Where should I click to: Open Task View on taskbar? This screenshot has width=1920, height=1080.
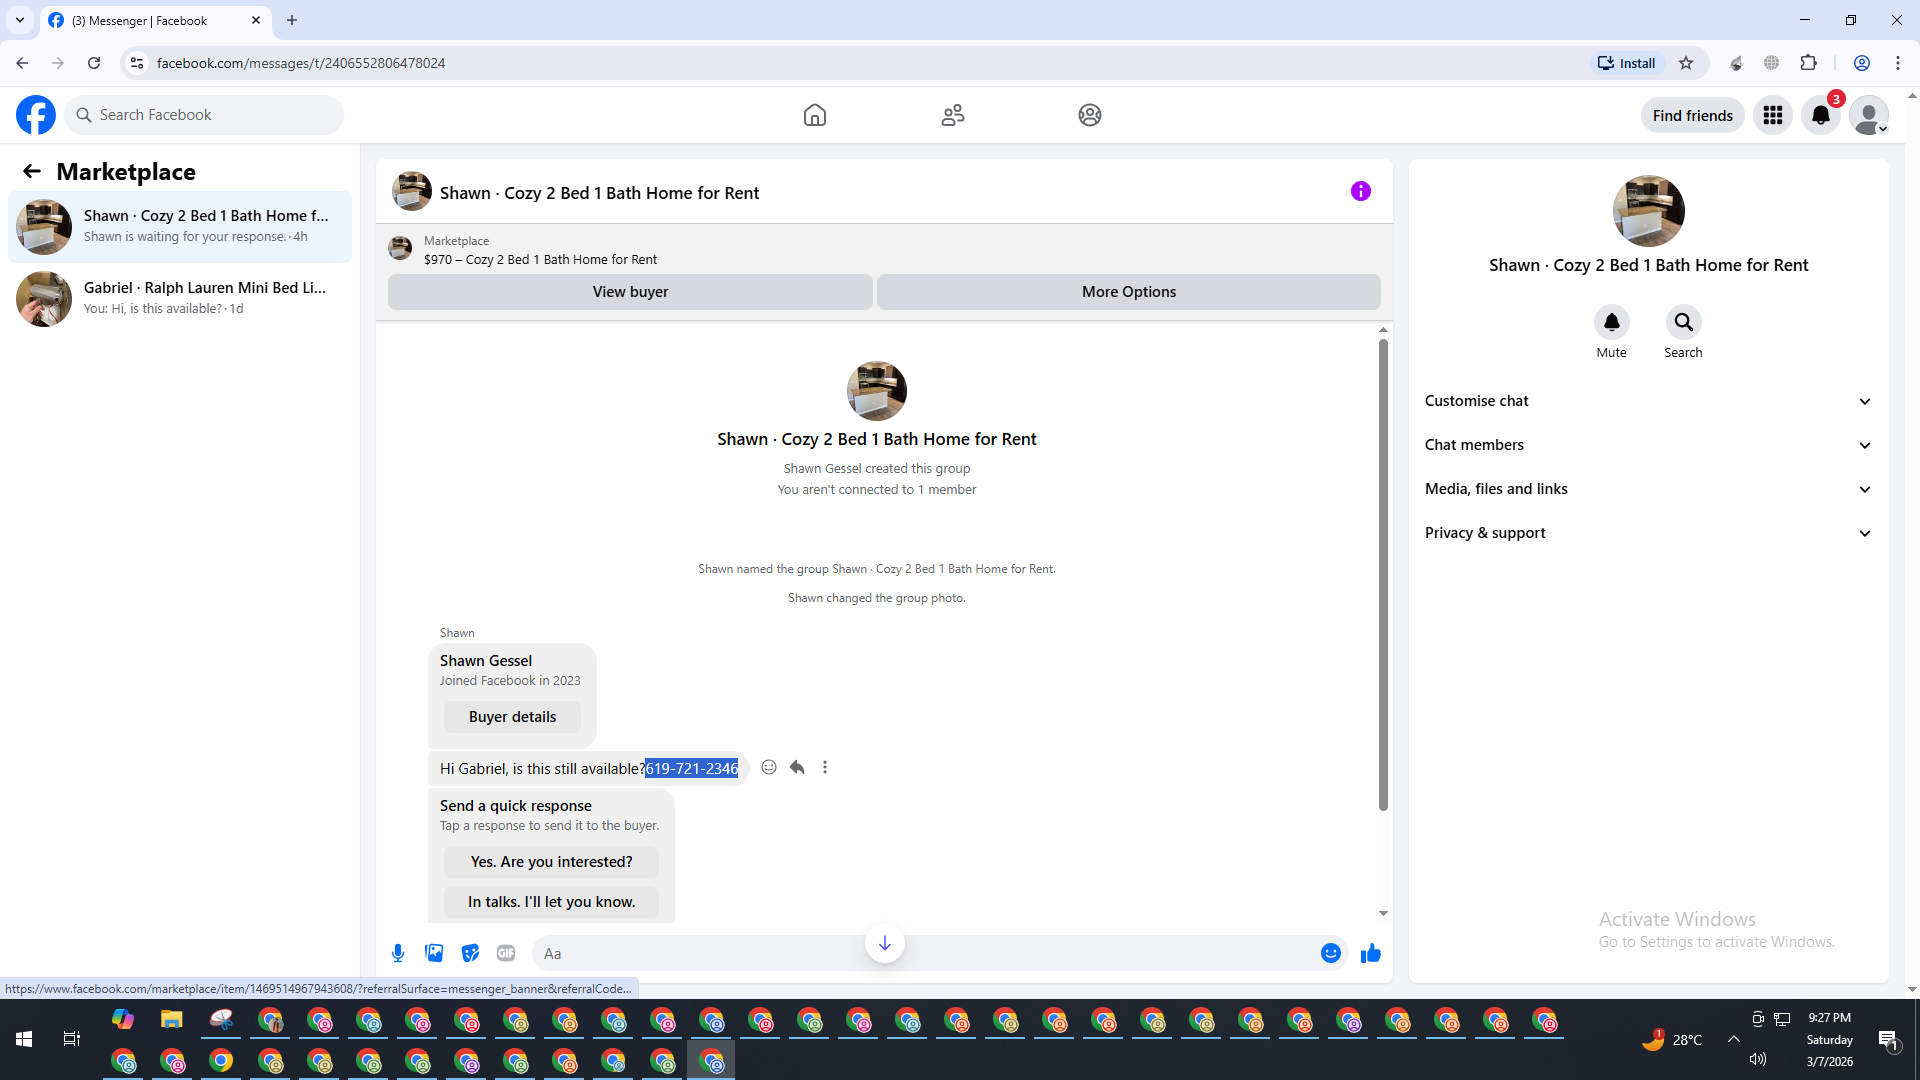[x=72, y=1039]
